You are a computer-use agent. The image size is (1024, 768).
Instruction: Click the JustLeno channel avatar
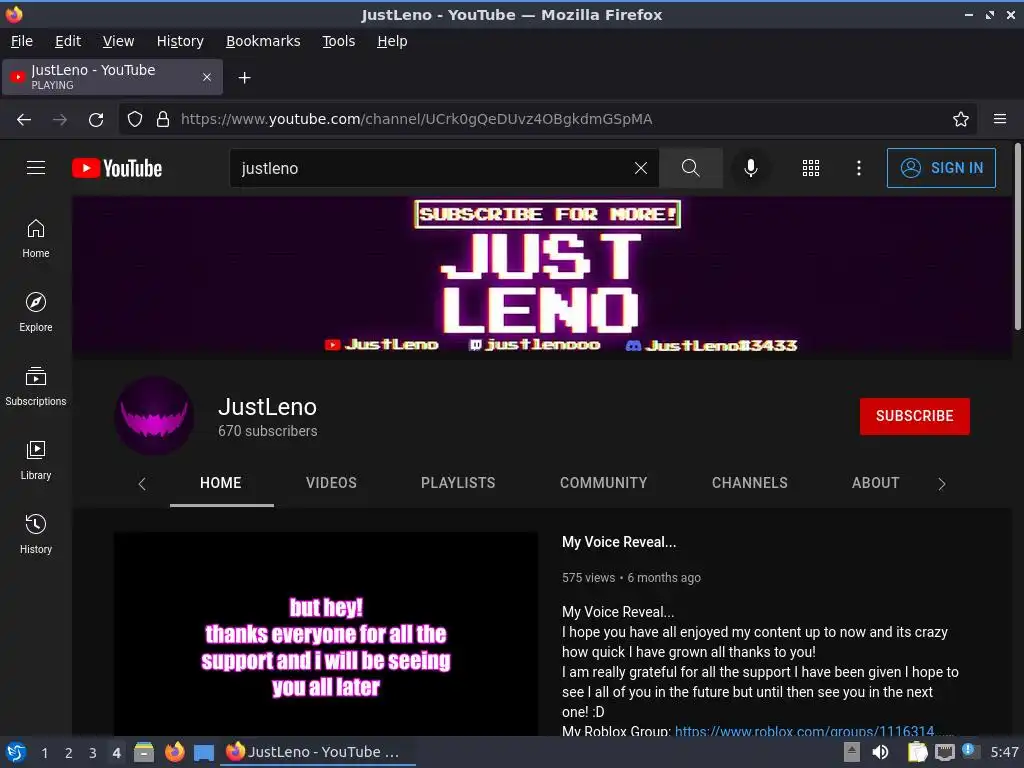(154, 416)
